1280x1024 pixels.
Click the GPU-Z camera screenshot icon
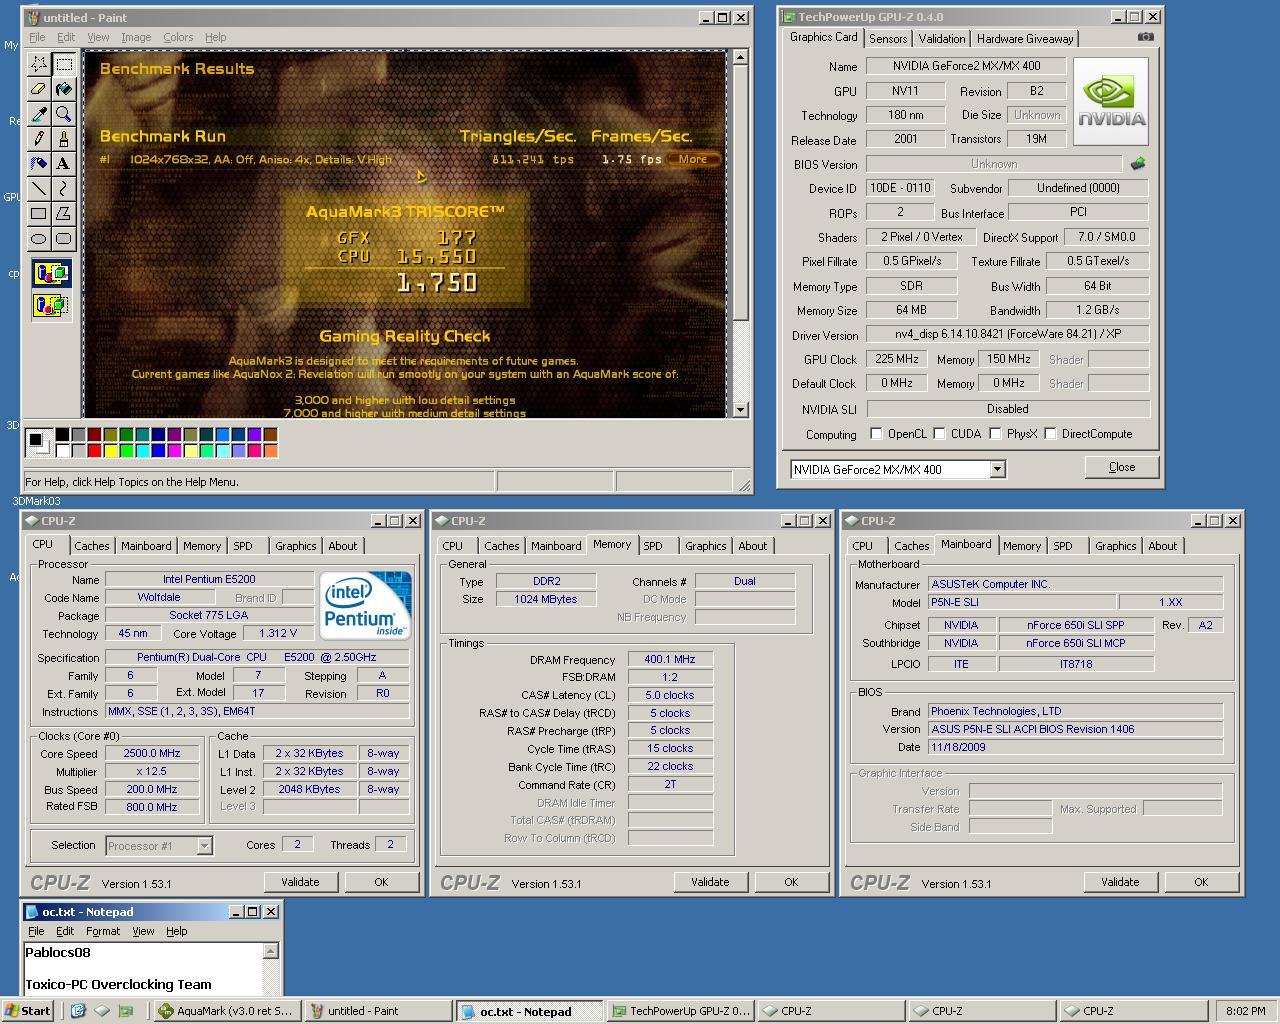(1146, 37)
